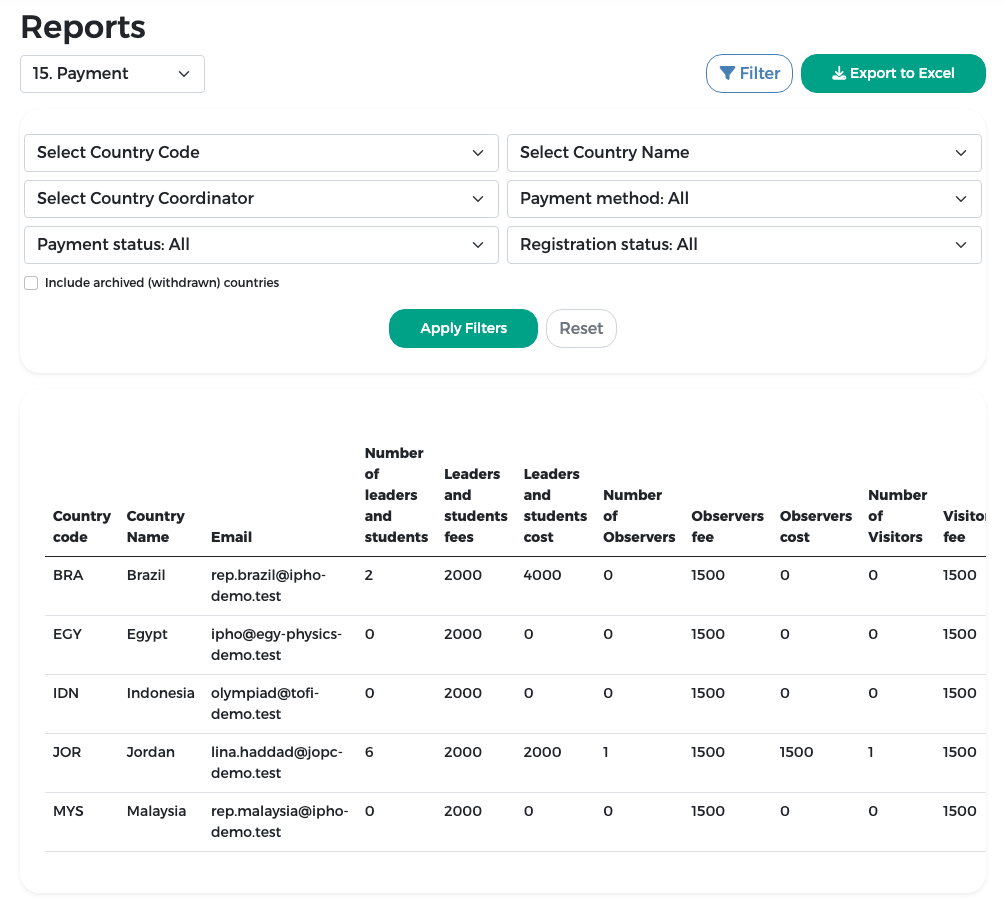Open the Registration status dropdown
This screenshot has width=1006, height=901.
(744, 245)
